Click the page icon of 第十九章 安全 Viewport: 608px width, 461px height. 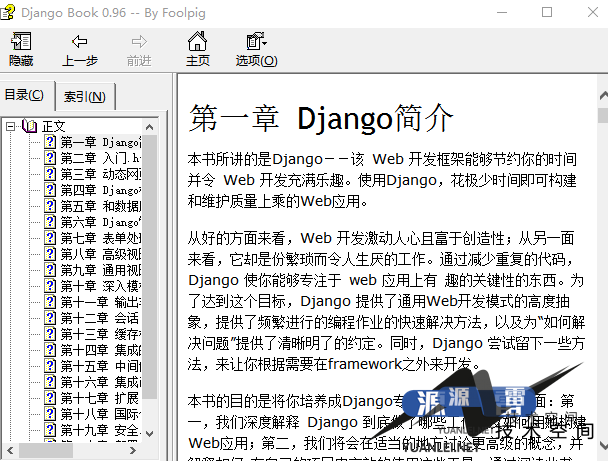[x=50, y=430]
